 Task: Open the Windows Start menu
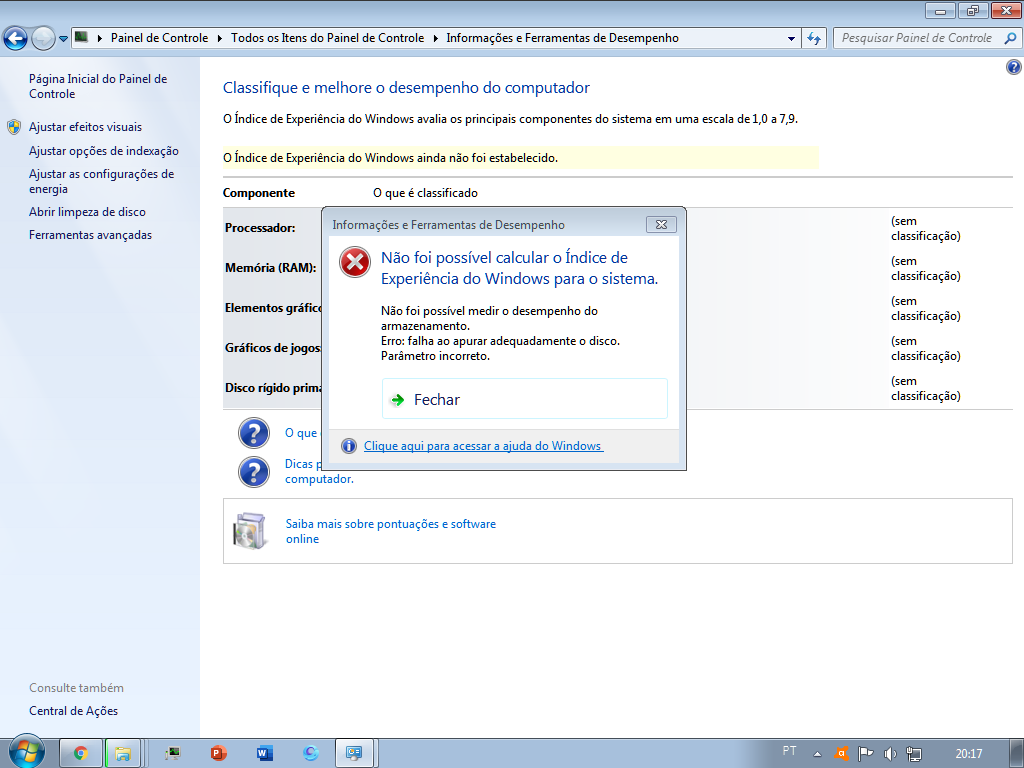click(27, 752)
